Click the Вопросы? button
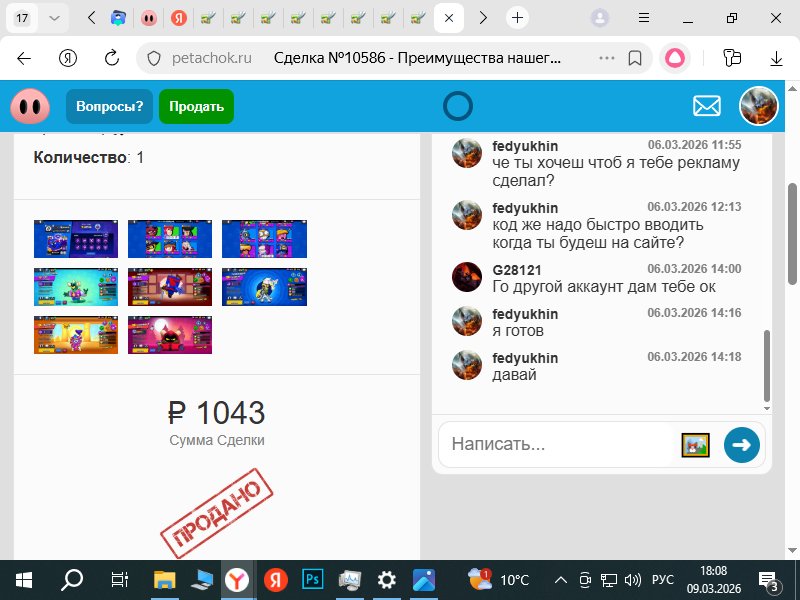This screenshot has width=800, height=600. click(109, 106)
